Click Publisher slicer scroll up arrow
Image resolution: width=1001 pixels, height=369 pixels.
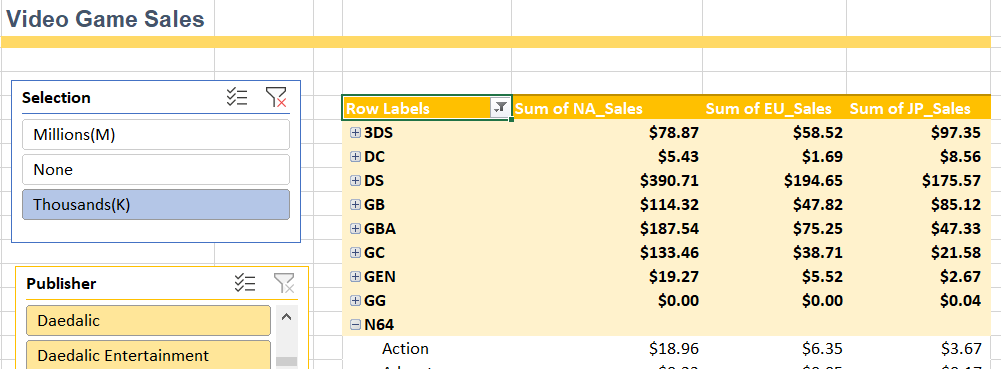(x=287, y=316)
